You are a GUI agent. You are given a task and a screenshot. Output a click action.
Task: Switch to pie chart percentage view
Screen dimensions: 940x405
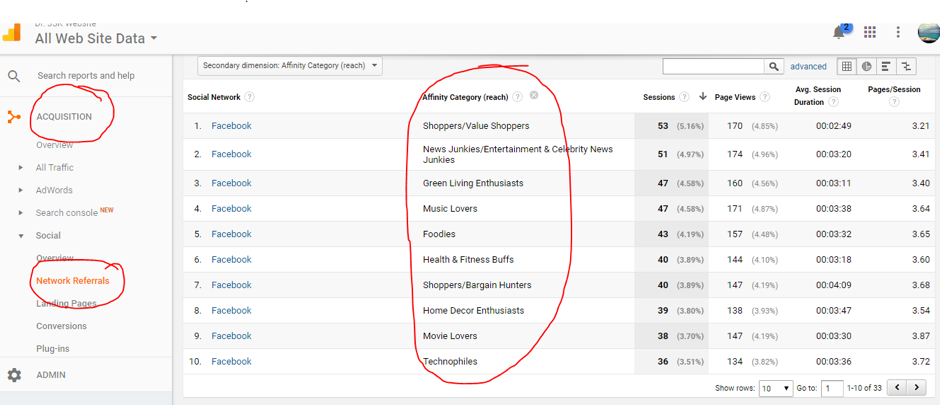pyautogui.click(x=866, y=67)
